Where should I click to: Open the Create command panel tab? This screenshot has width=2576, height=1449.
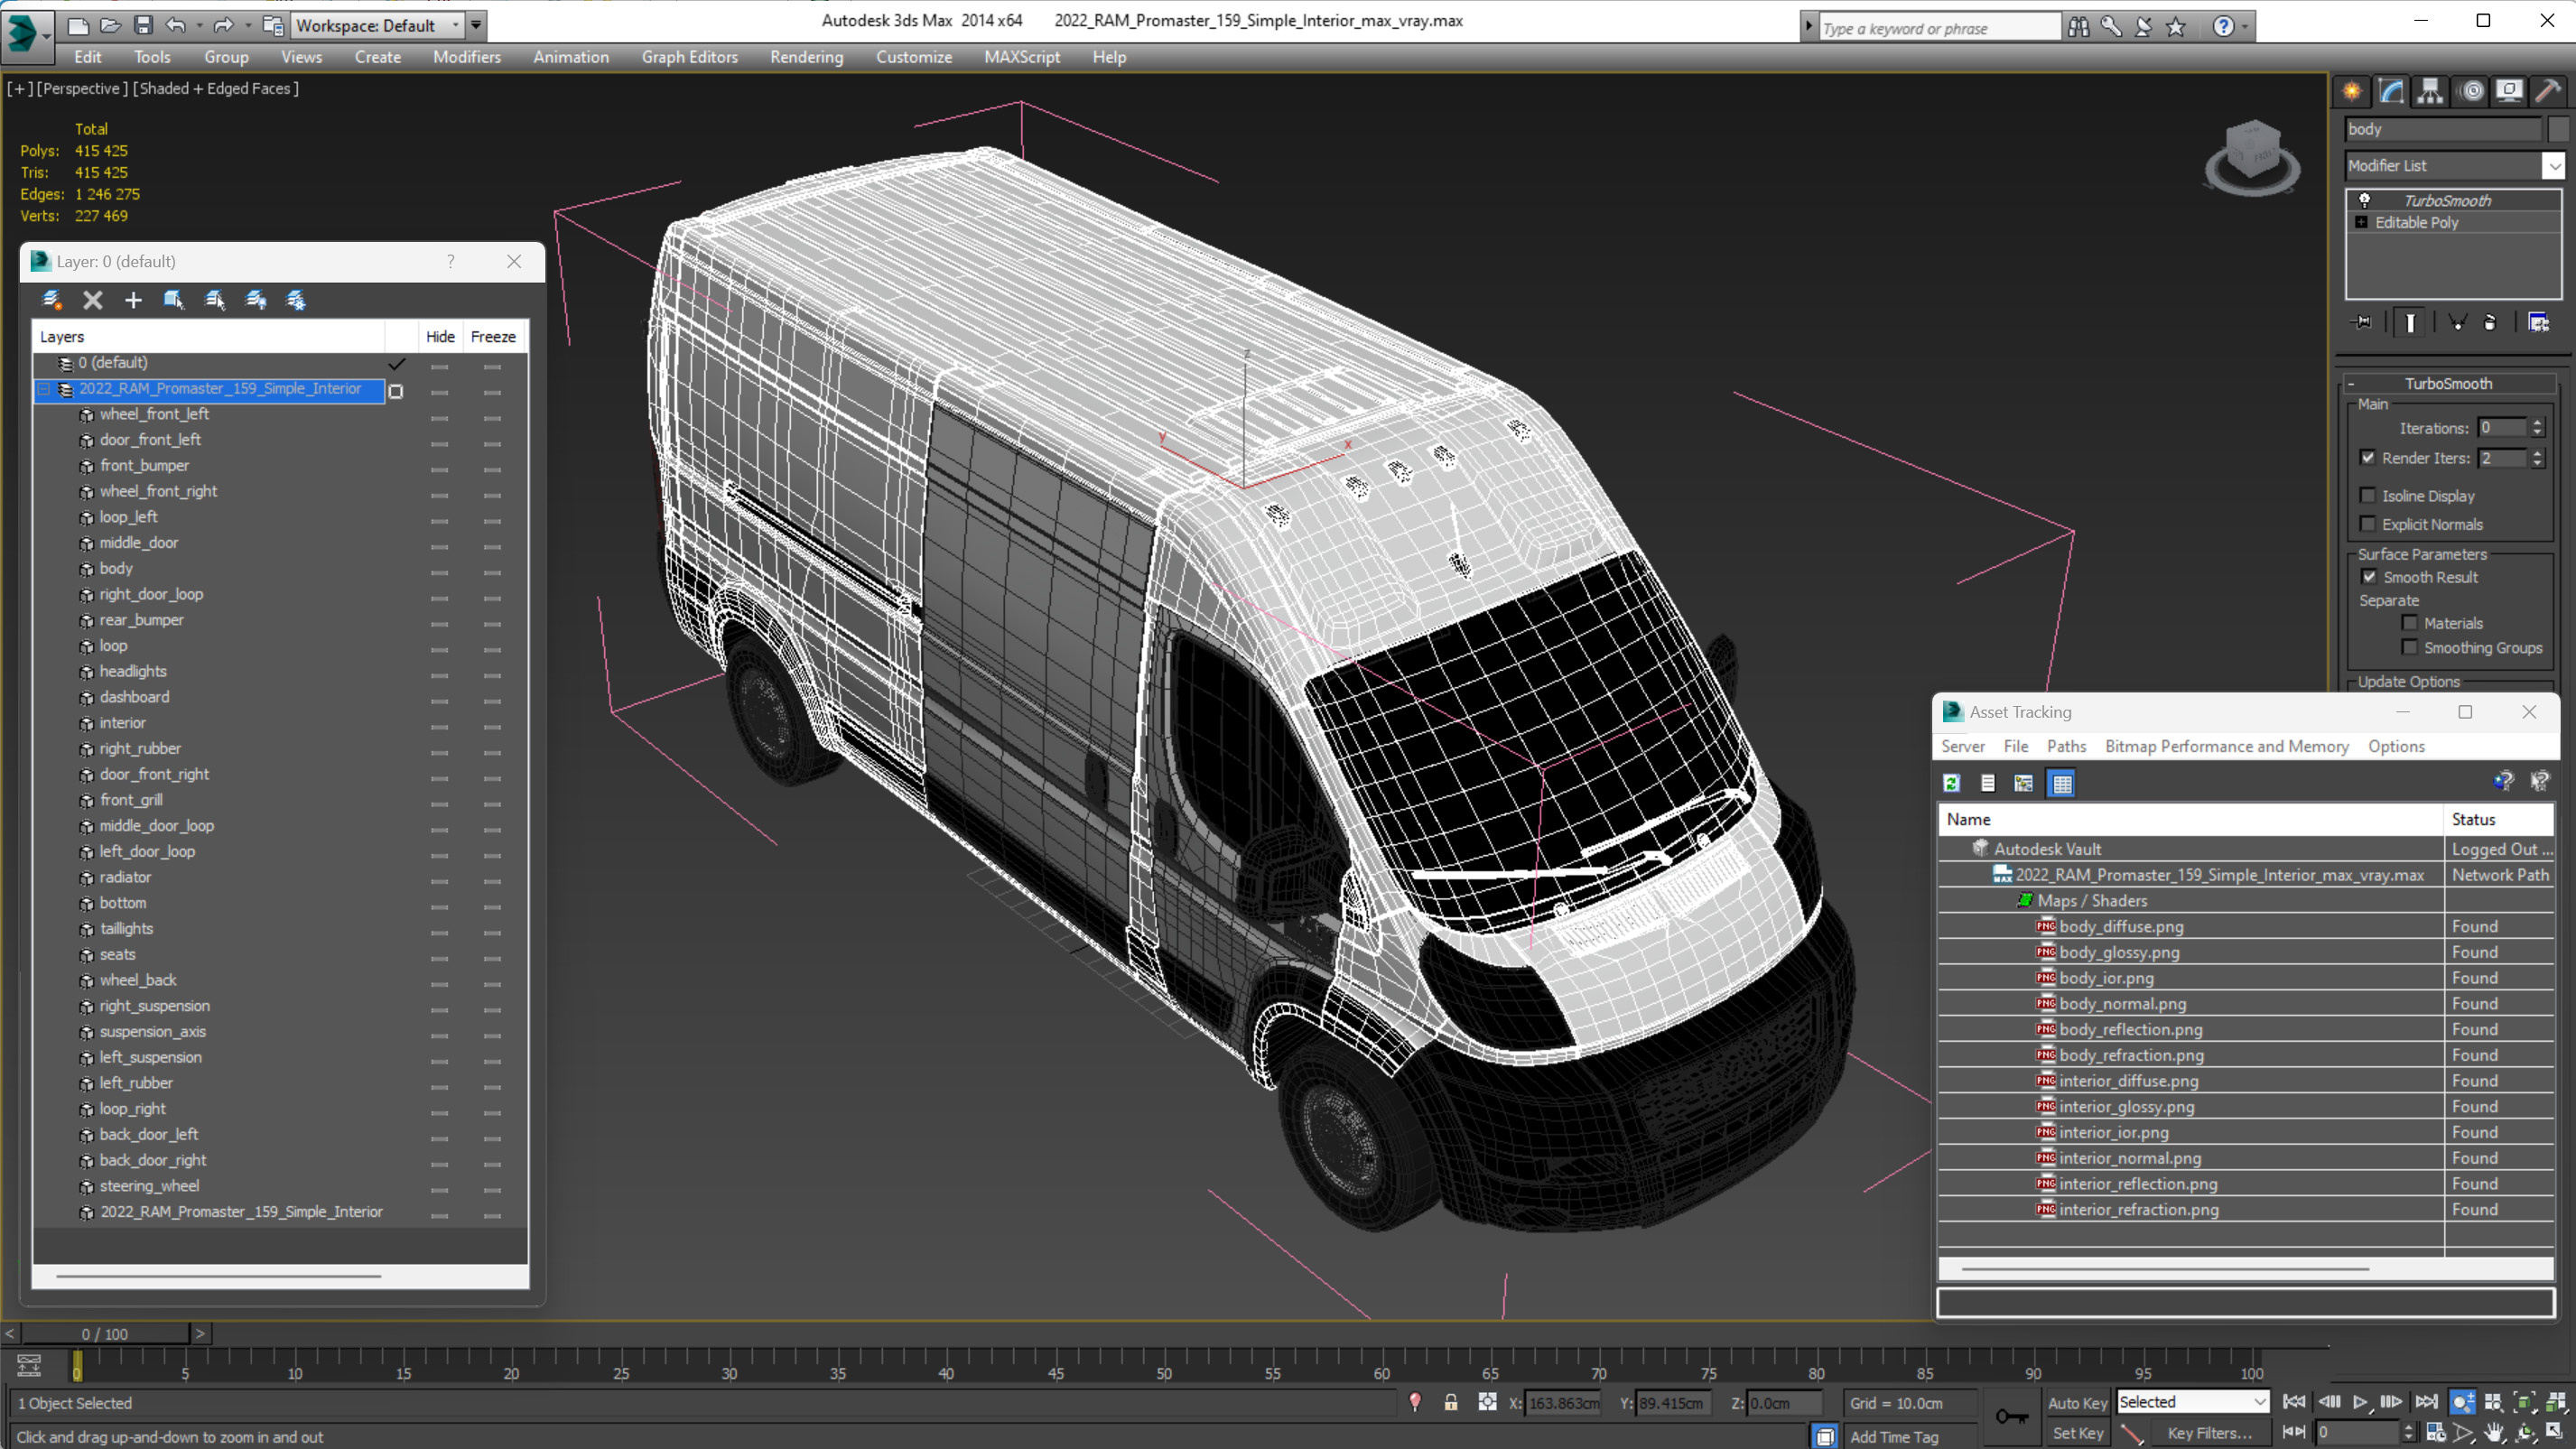point(2351,92)
